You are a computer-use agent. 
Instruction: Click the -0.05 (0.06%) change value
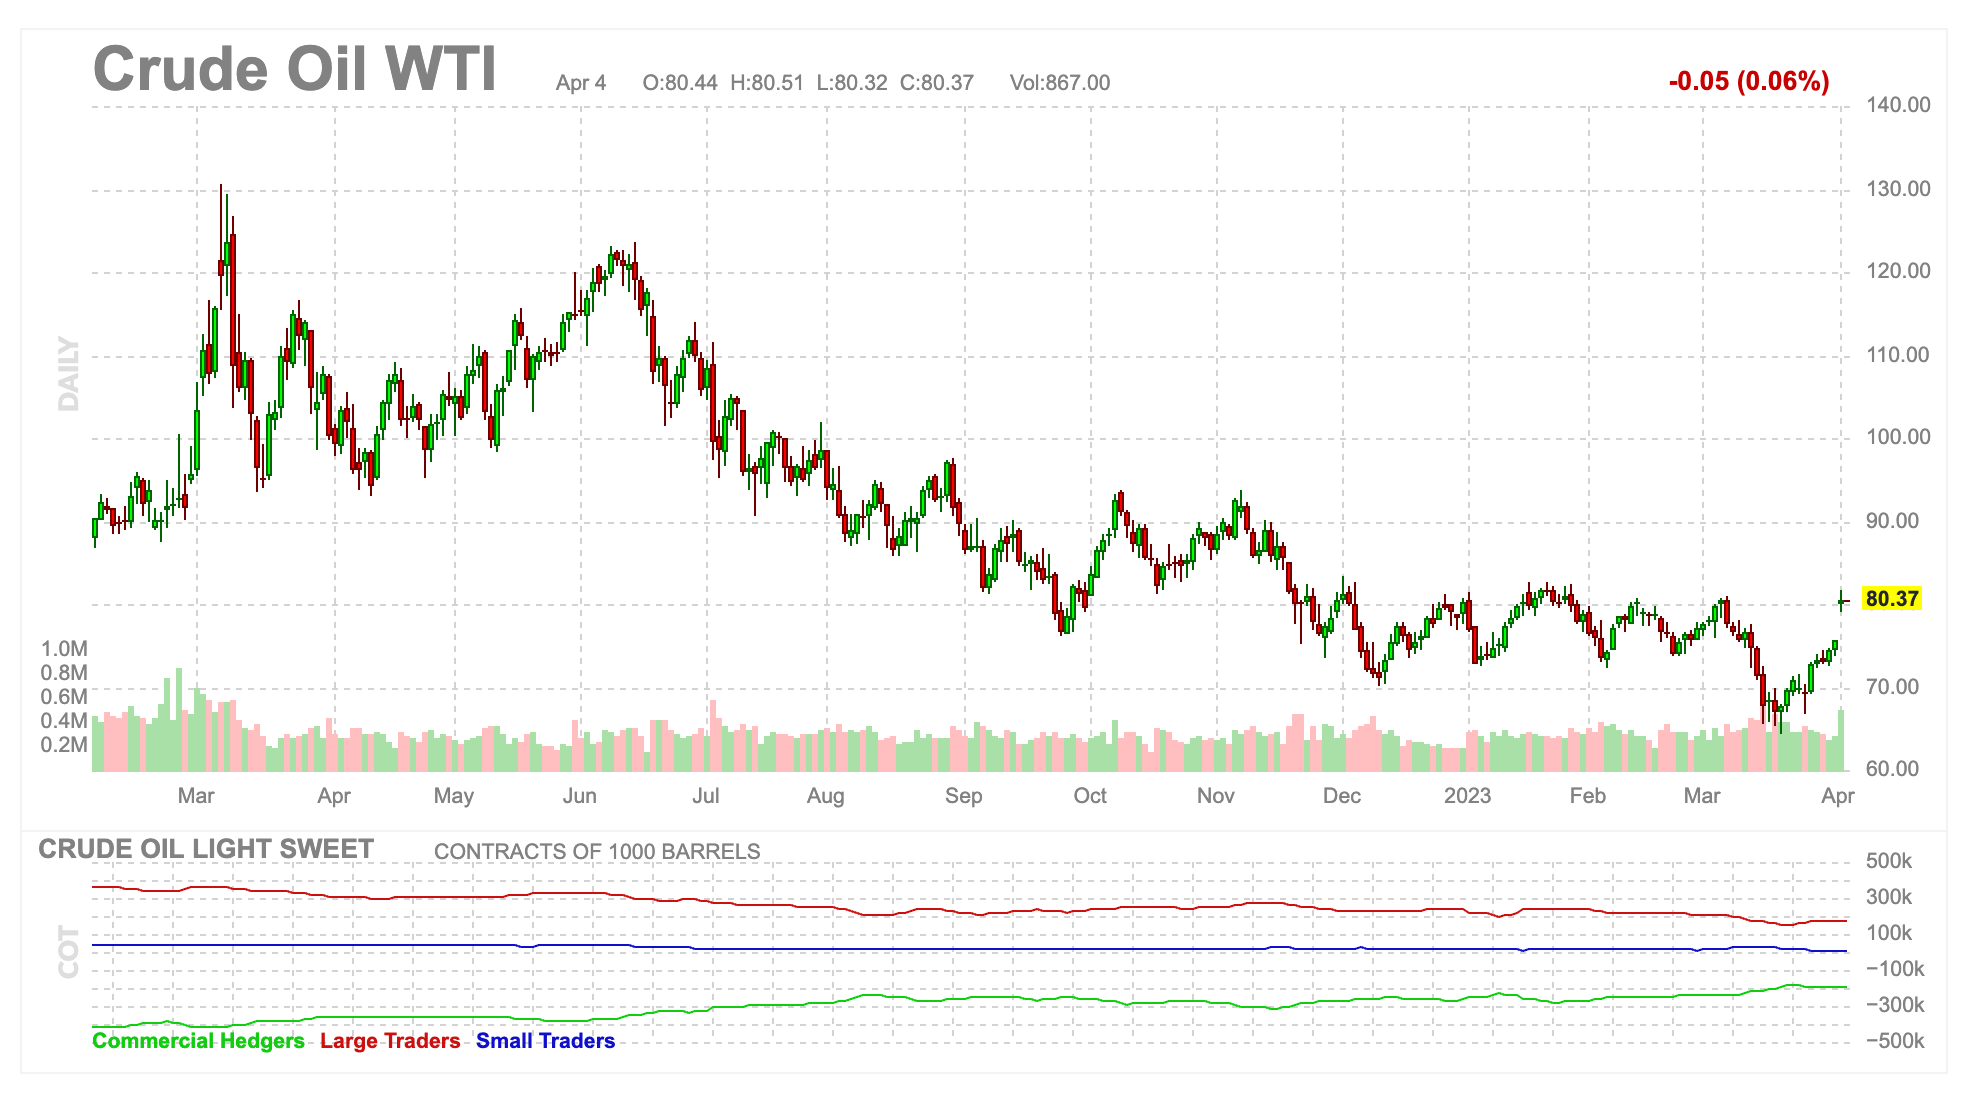(1749, 81)
